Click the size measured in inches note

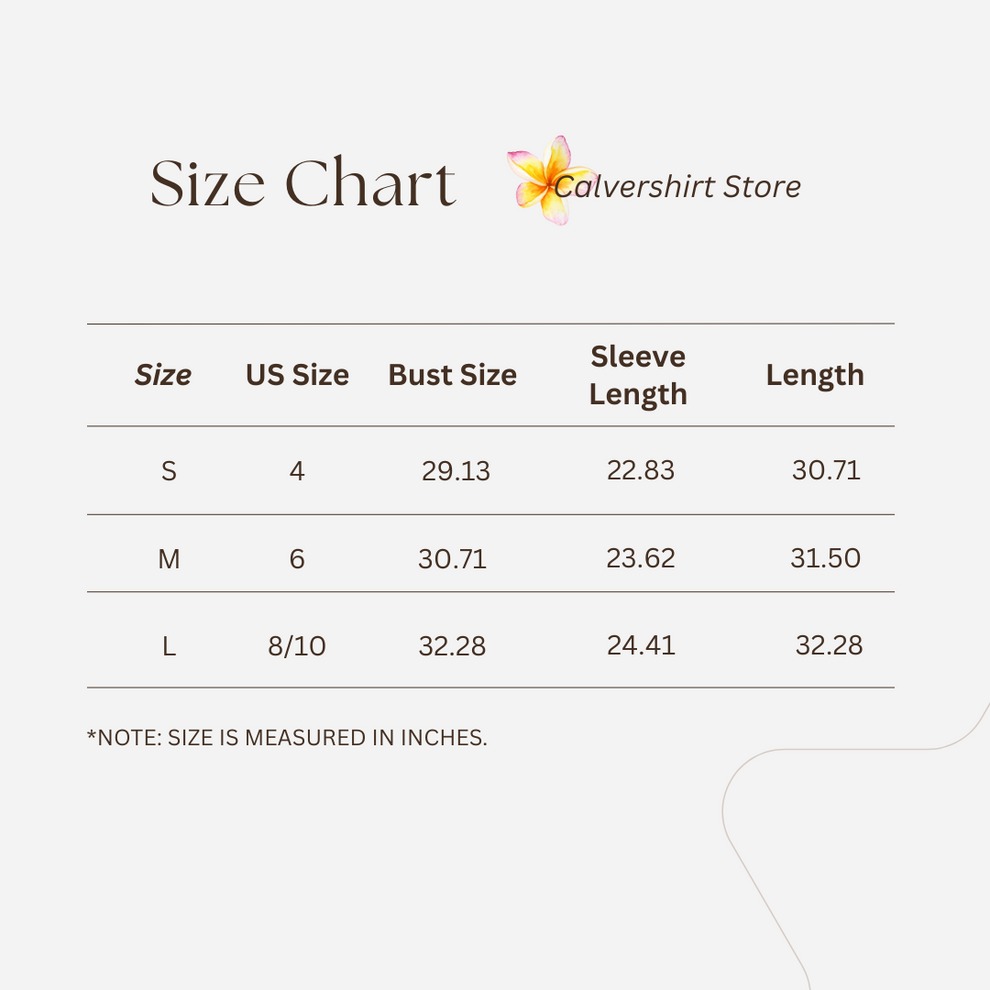(x=287, y=738)
